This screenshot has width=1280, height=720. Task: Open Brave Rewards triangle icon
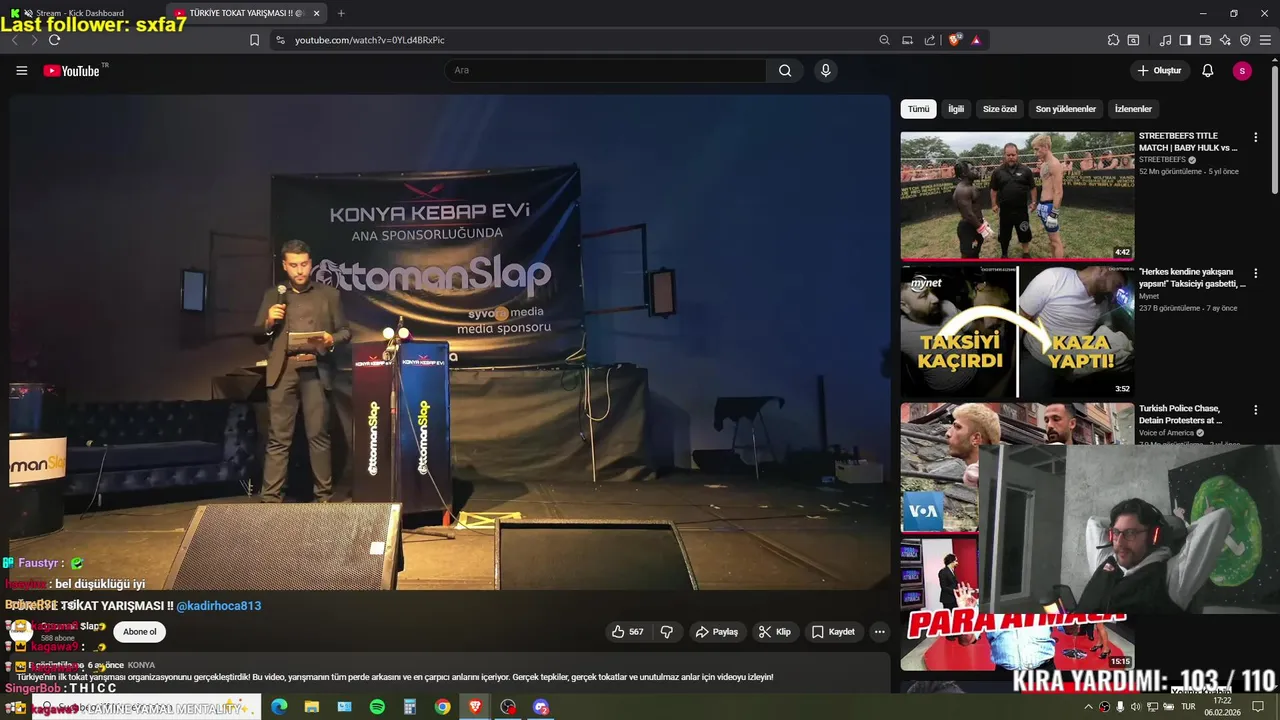[x=976, y=40]
